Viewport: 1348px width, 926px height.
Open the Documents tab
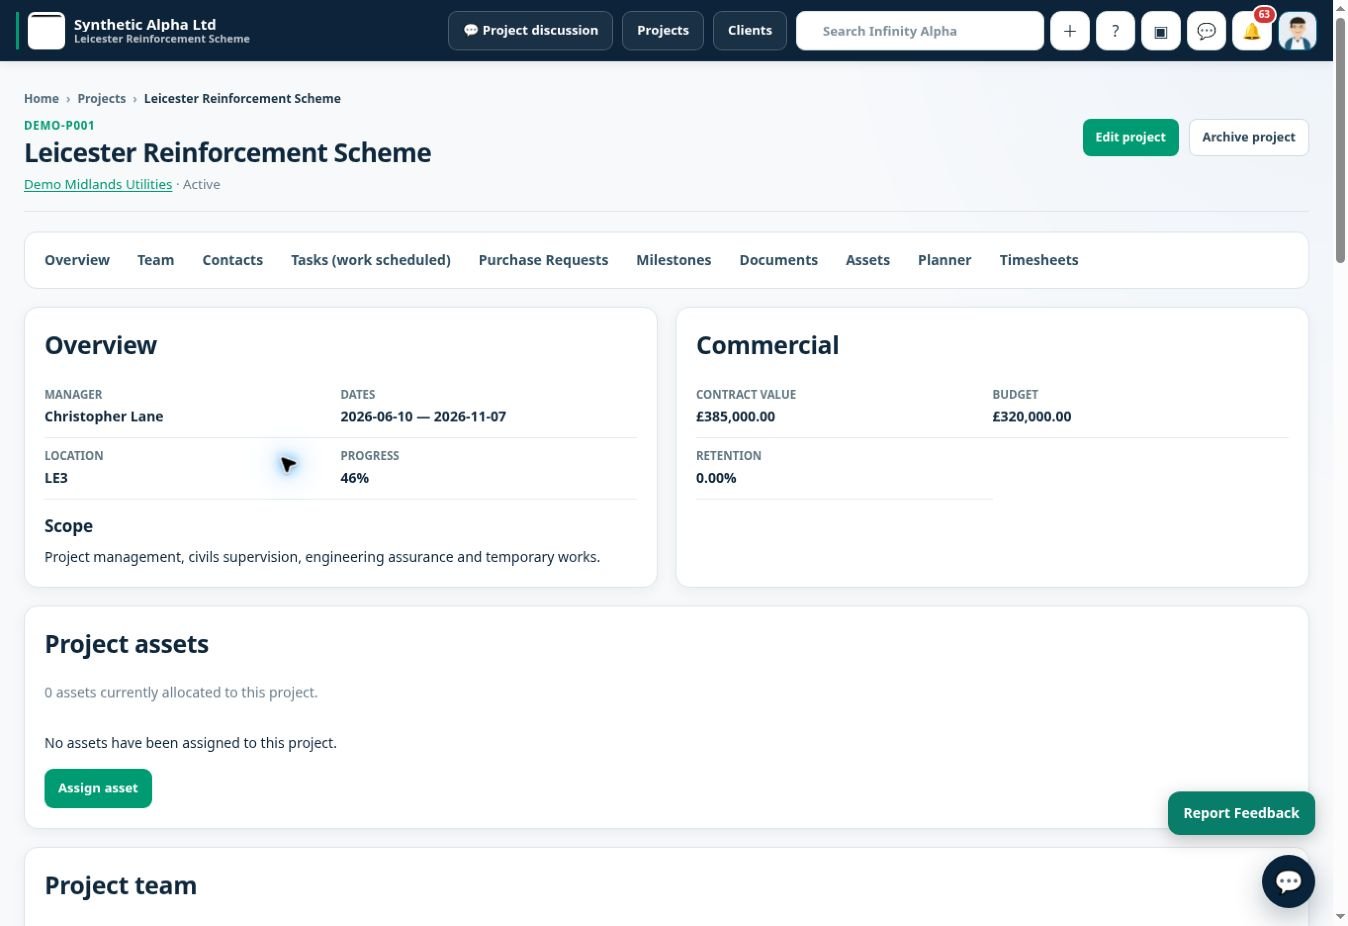coord(779,260)
